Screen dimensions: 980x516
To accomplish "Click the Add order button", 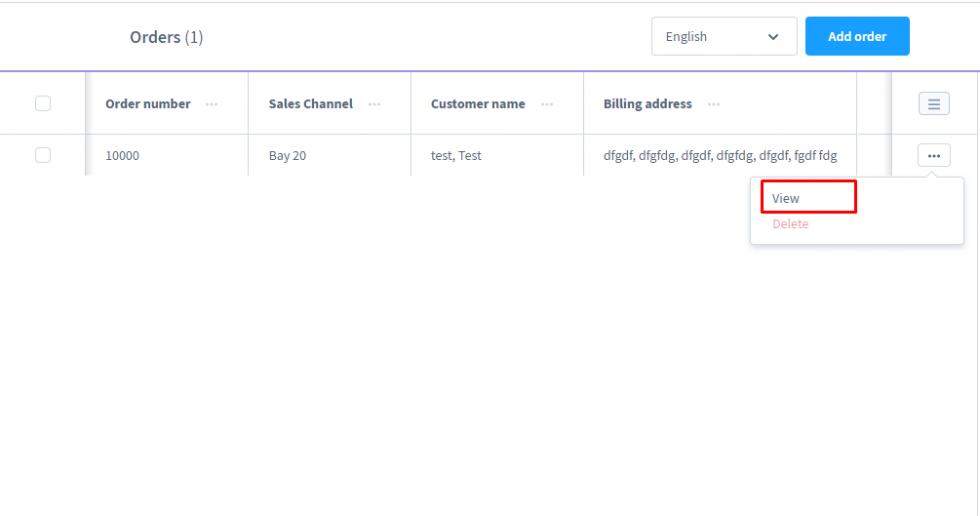I will pos(857,37).
